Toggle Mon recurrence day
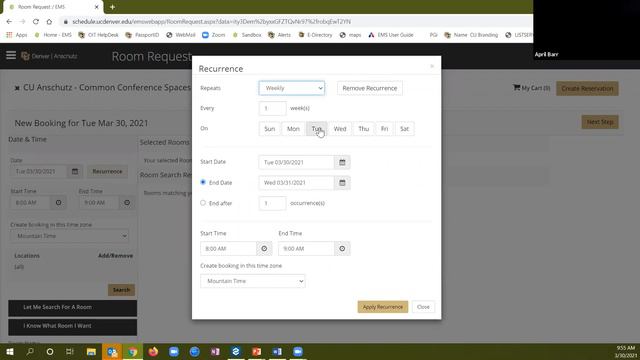 coord(293,129)
